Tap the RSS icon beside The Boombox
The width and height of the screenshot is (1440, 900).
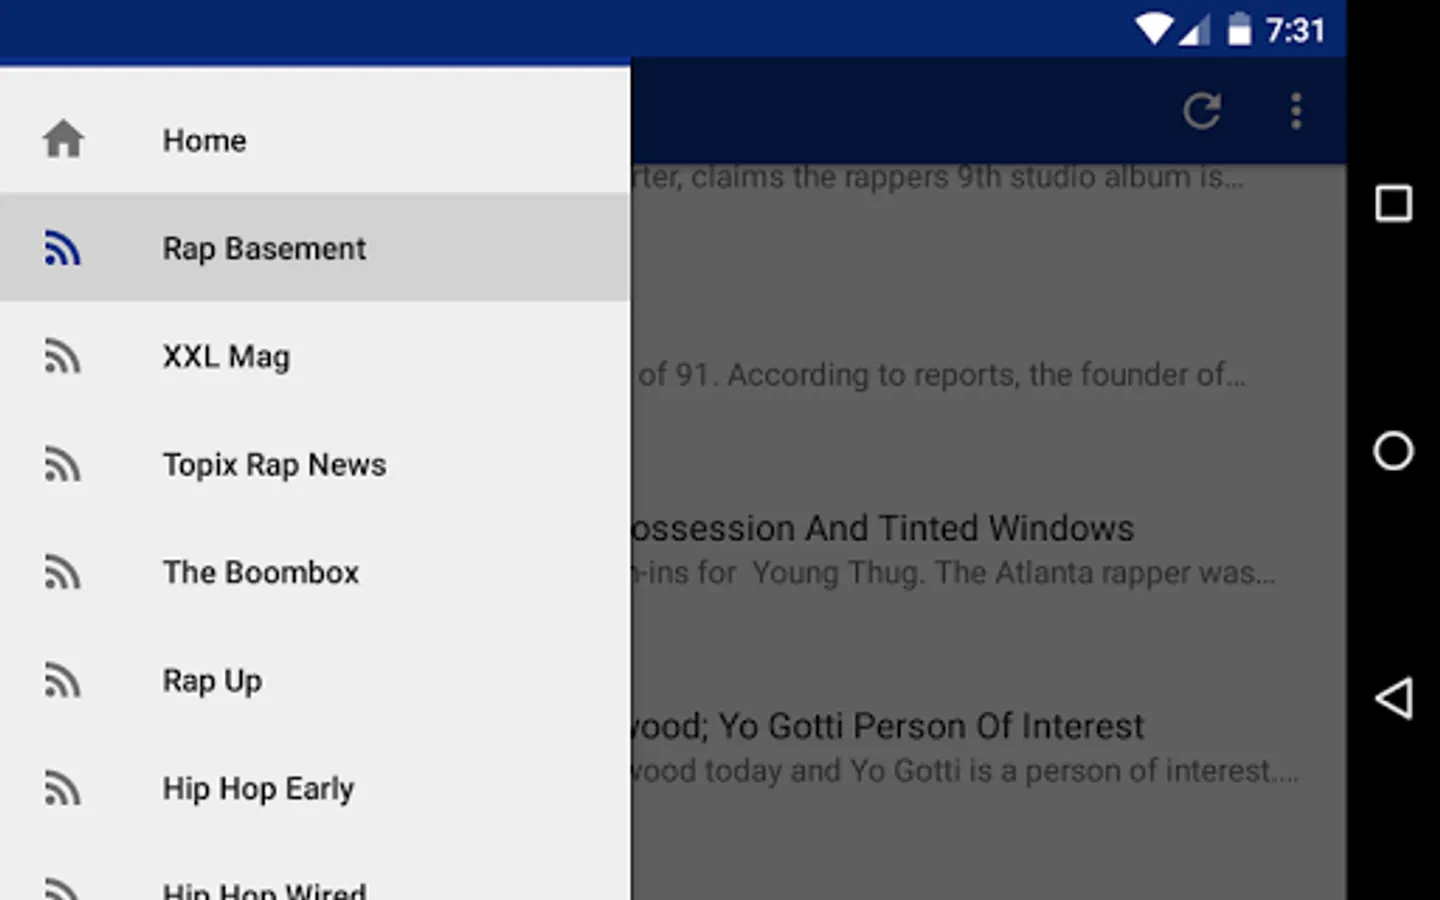[62, 572]
